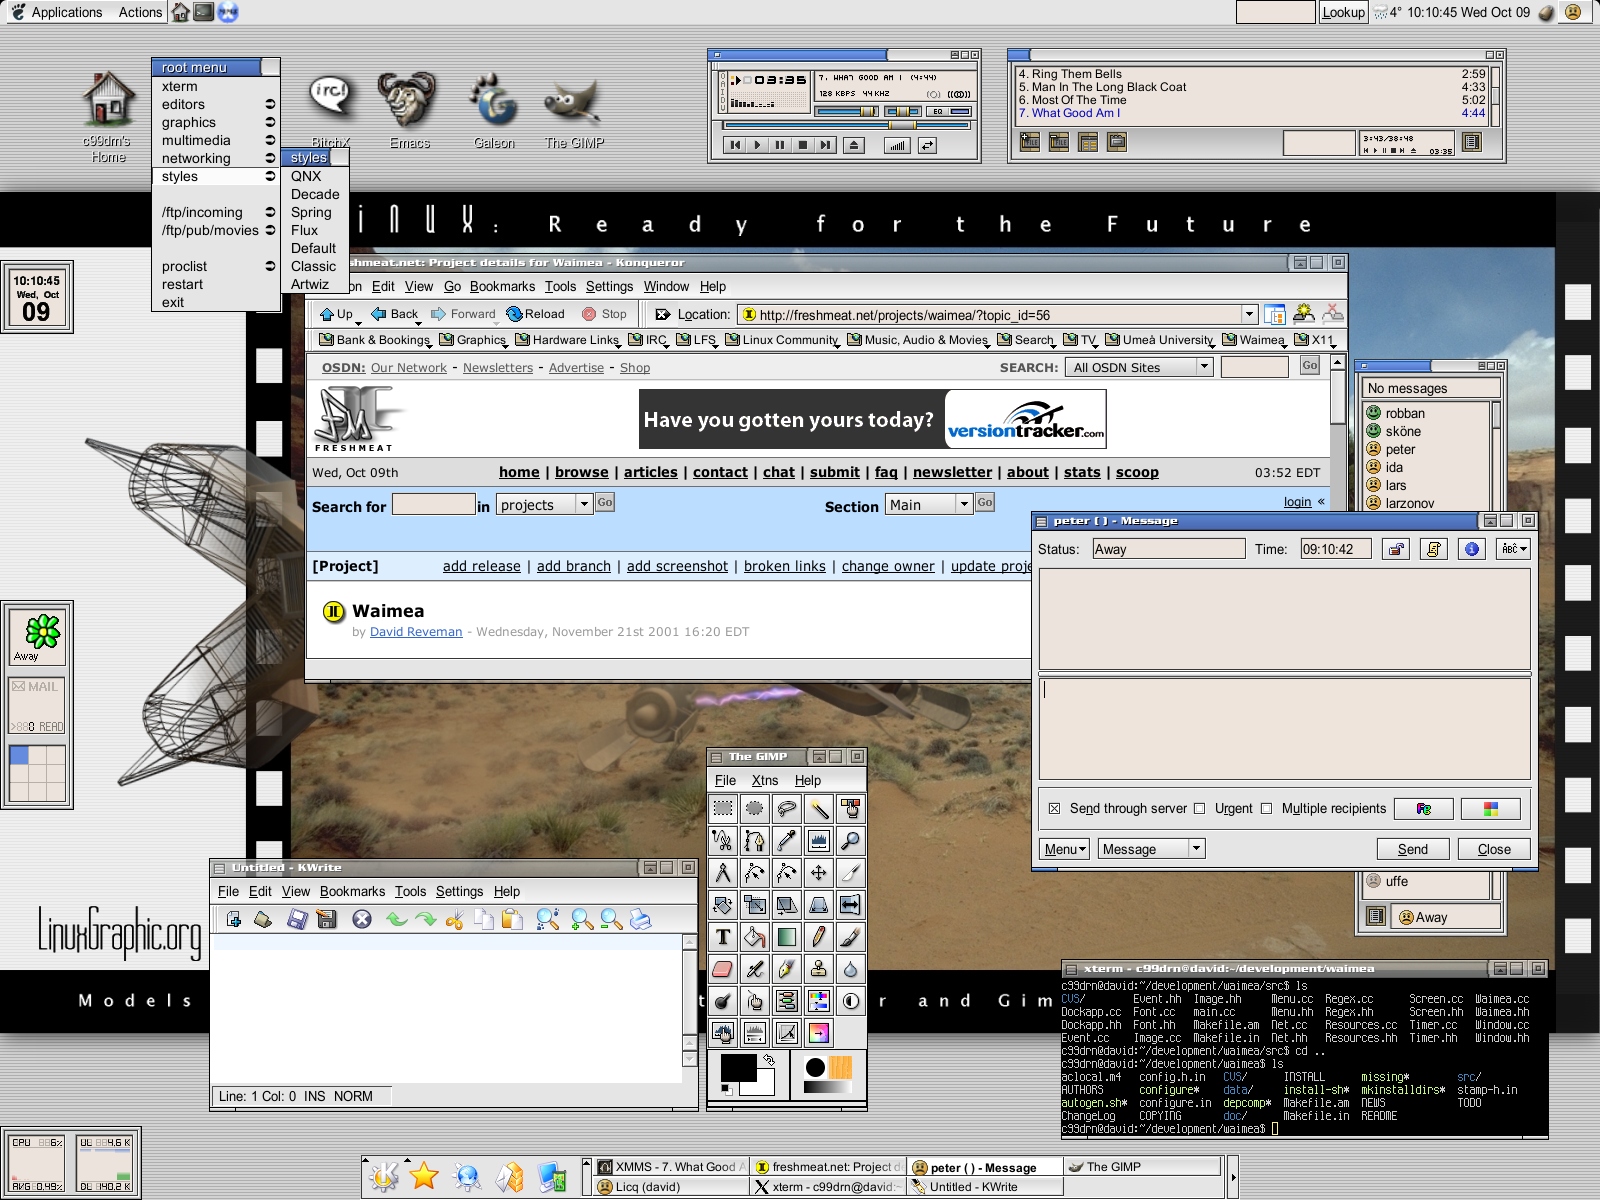The image size is (1600, 1200).
Task: Click the XMMS song position seek bar
Action: pyautogui.click(x=846, y=125)
